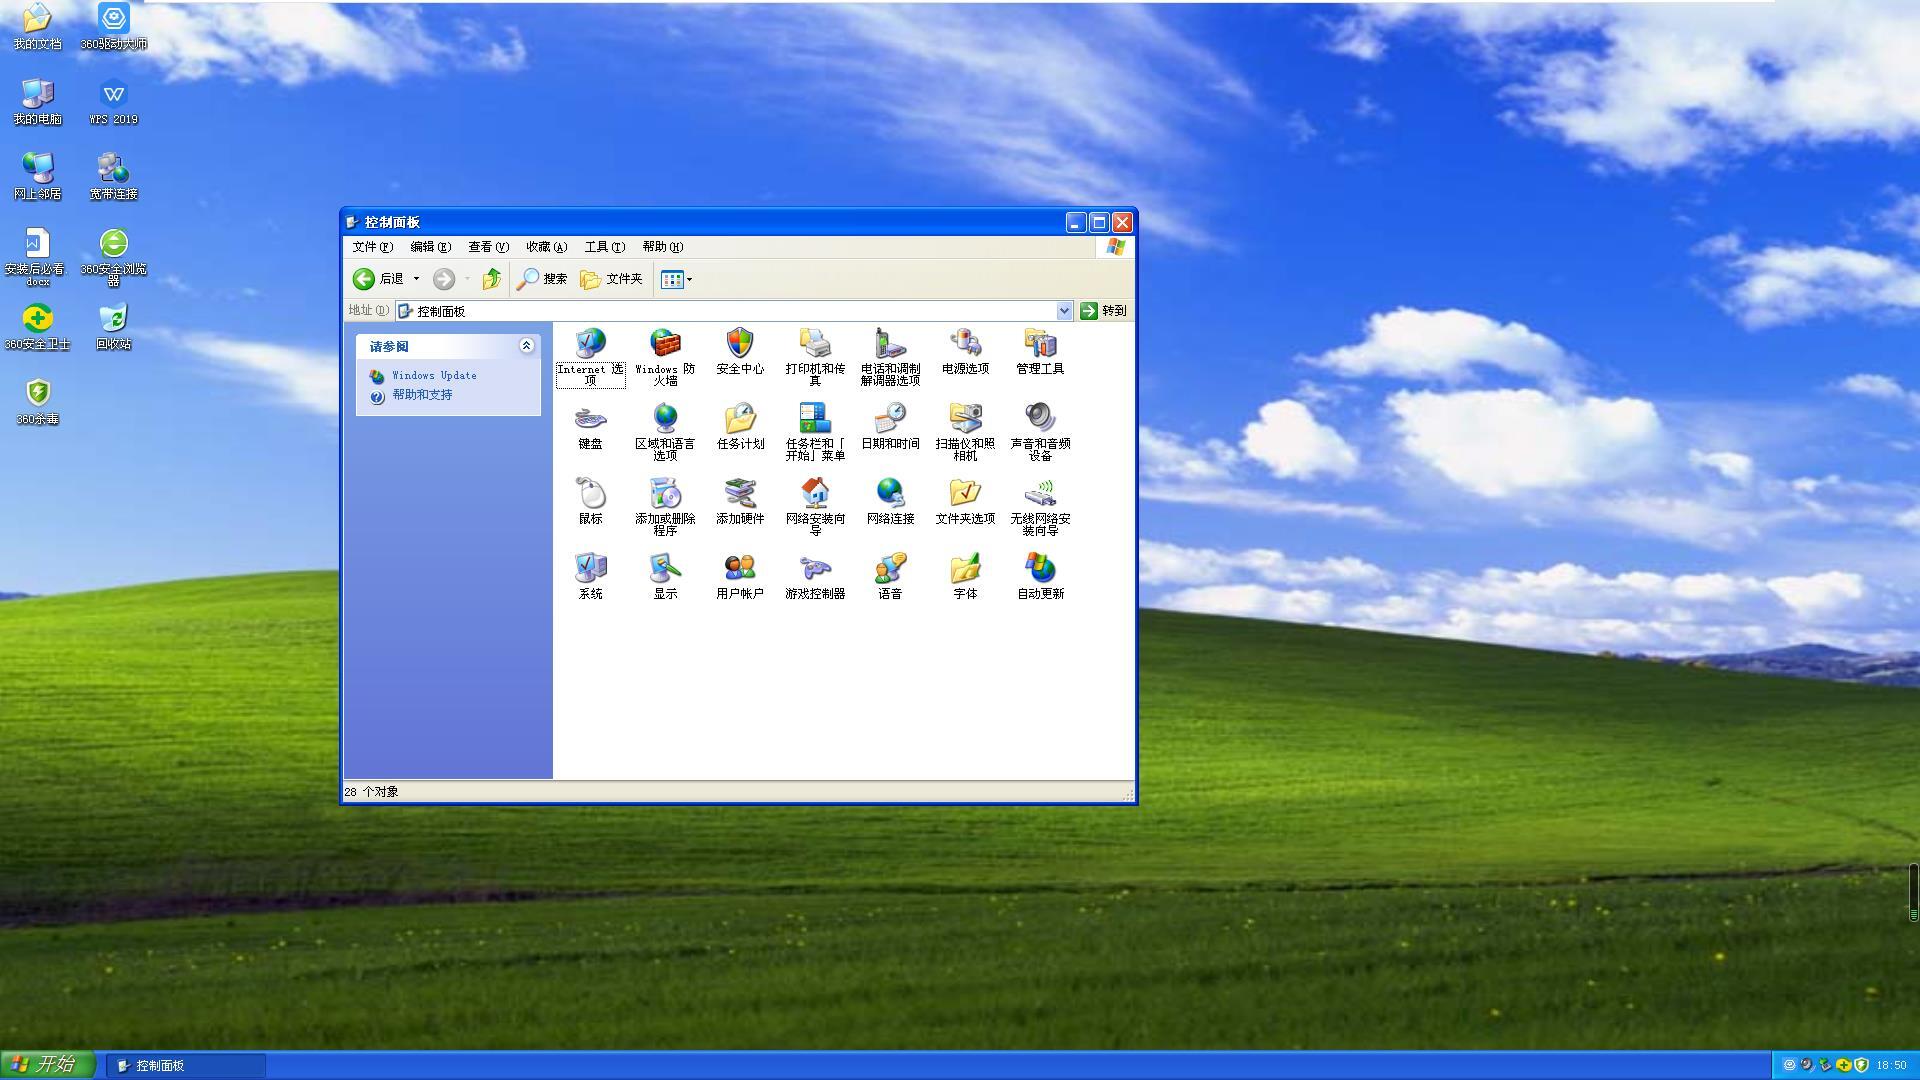Select 360安全浏览器 desktop icon
1920x1080 pixels.
pos(114,258)
